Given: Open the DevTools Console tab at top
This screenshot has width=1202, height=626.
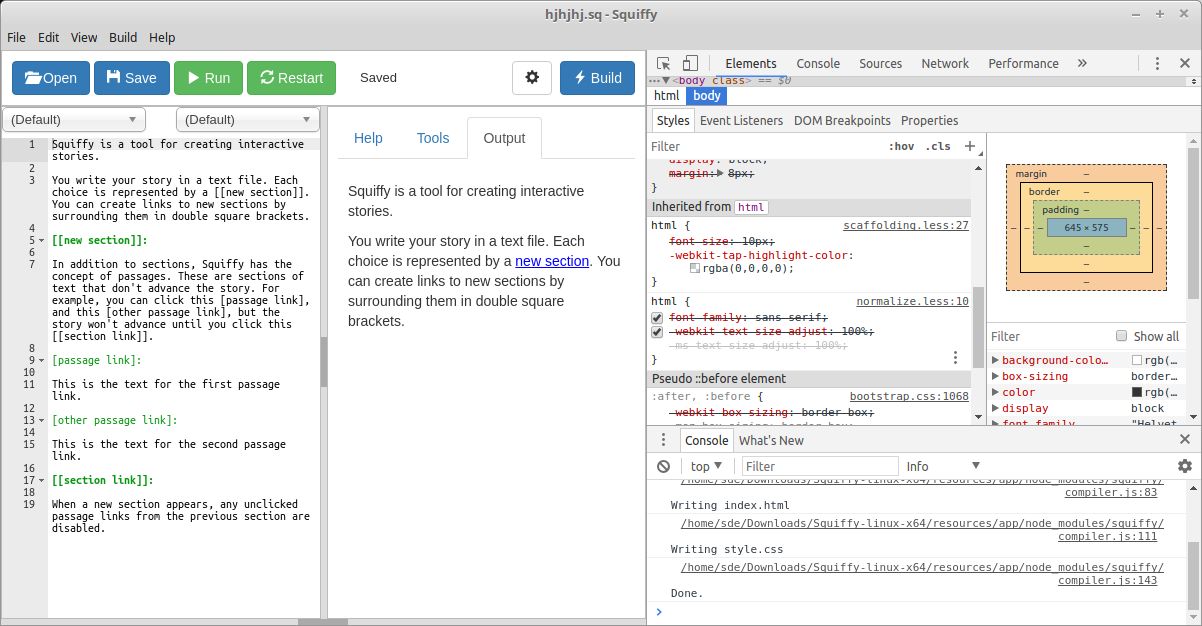Looking at the screenshot, I should click(818, 63).
